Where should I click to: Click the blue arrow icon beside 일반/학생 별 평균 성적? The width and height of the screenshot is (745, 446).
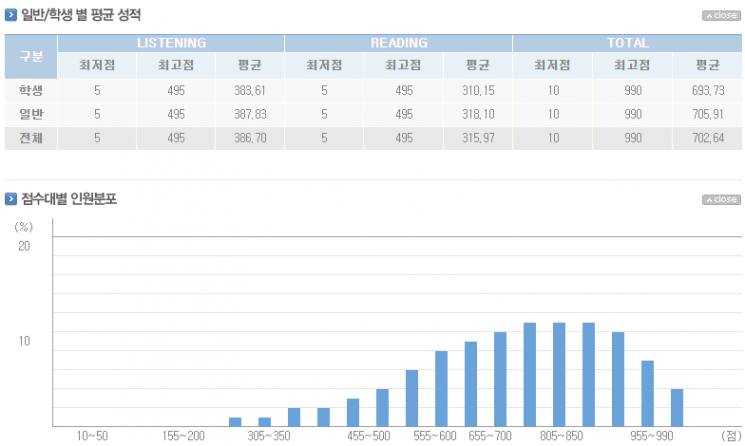10,15
